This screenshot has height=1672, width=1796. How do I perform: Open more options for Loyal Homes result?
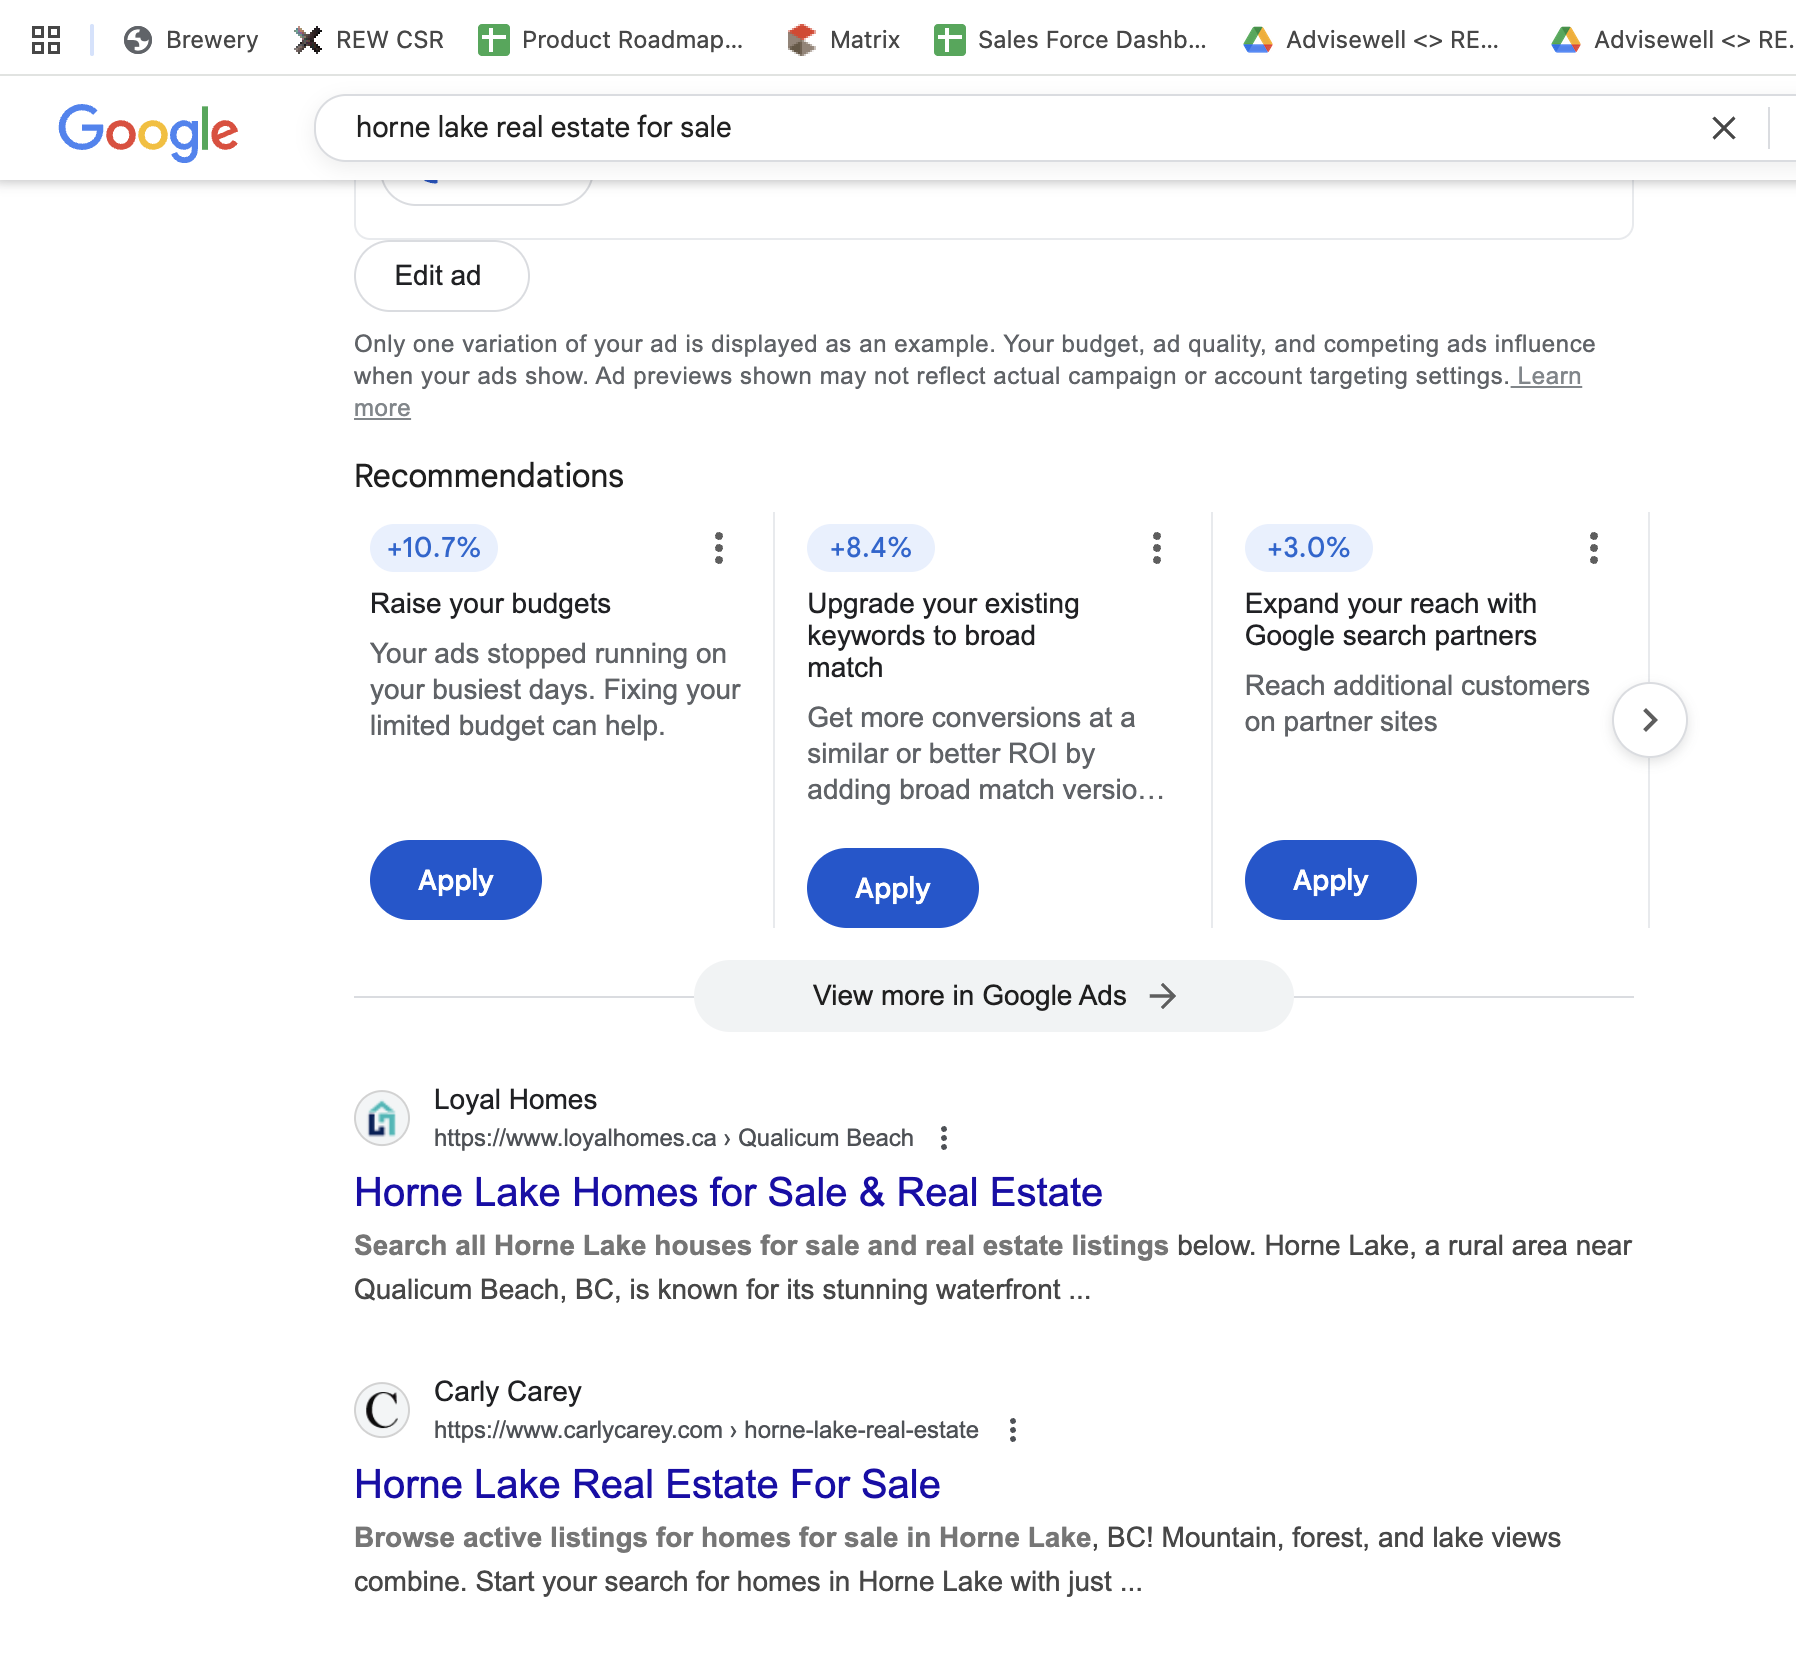click(x=944, y=1138)
